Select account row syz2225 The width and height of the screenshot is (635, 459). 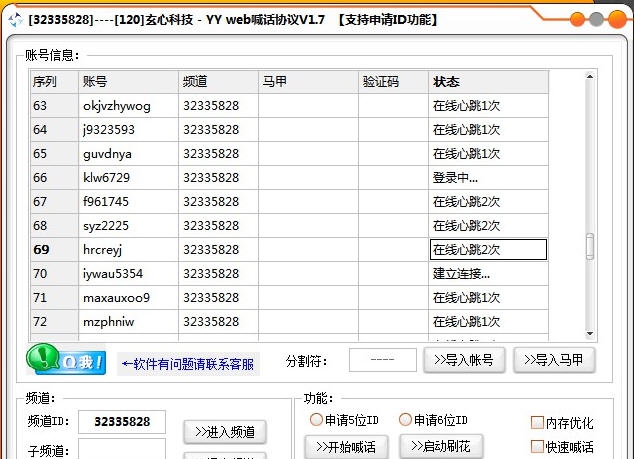[x=290, y=225]
